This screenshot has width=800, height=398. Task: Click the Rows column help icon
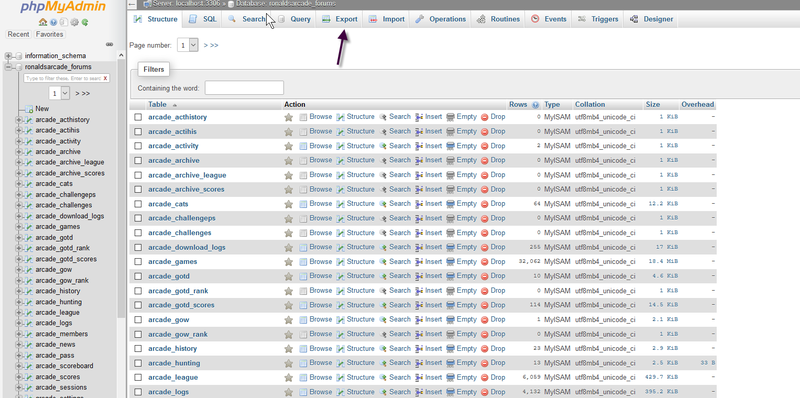click(535, 105)
